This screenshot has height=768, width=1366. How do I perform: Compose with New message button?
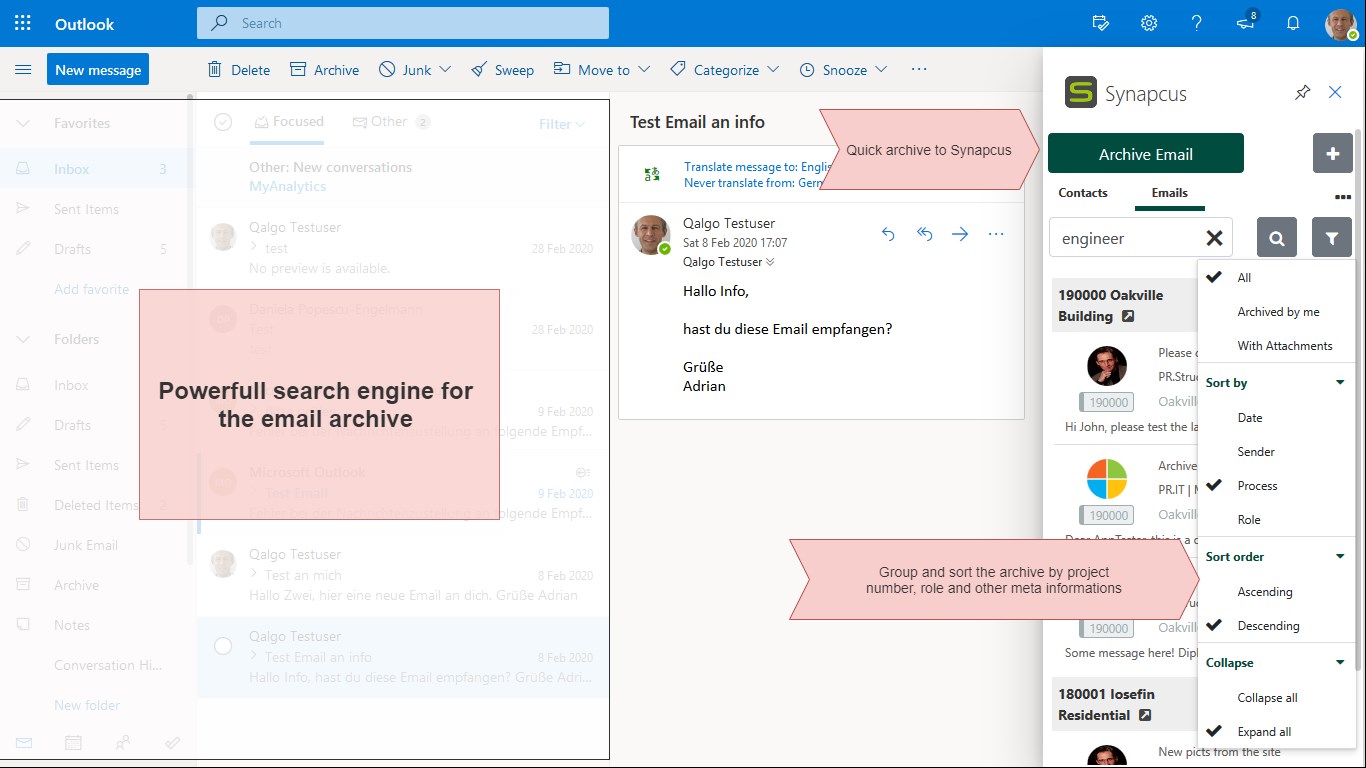point(98,70)
